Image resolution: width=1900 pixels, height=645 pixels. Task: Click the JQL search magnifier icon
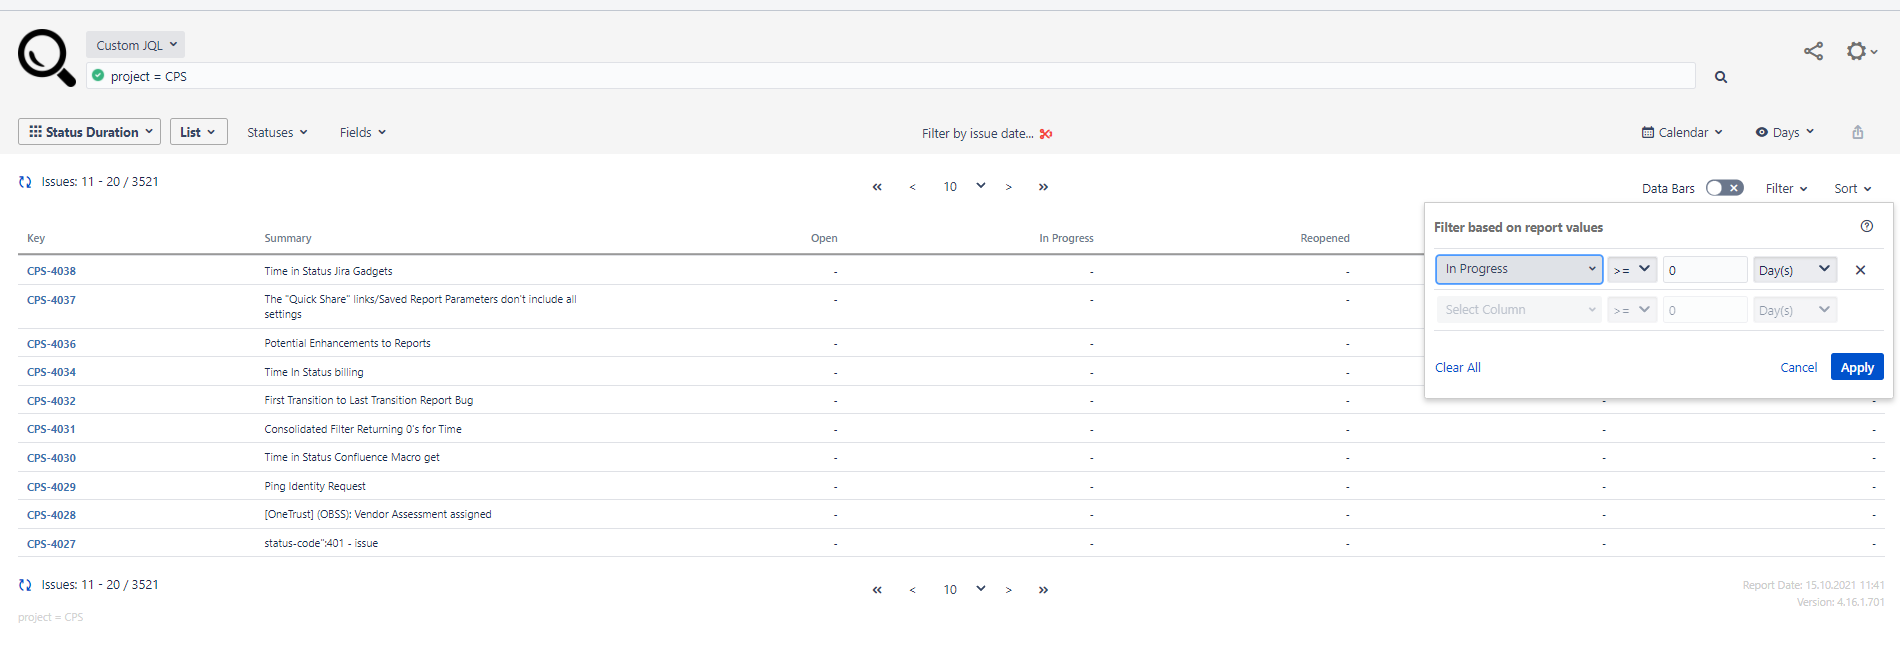1721,77
